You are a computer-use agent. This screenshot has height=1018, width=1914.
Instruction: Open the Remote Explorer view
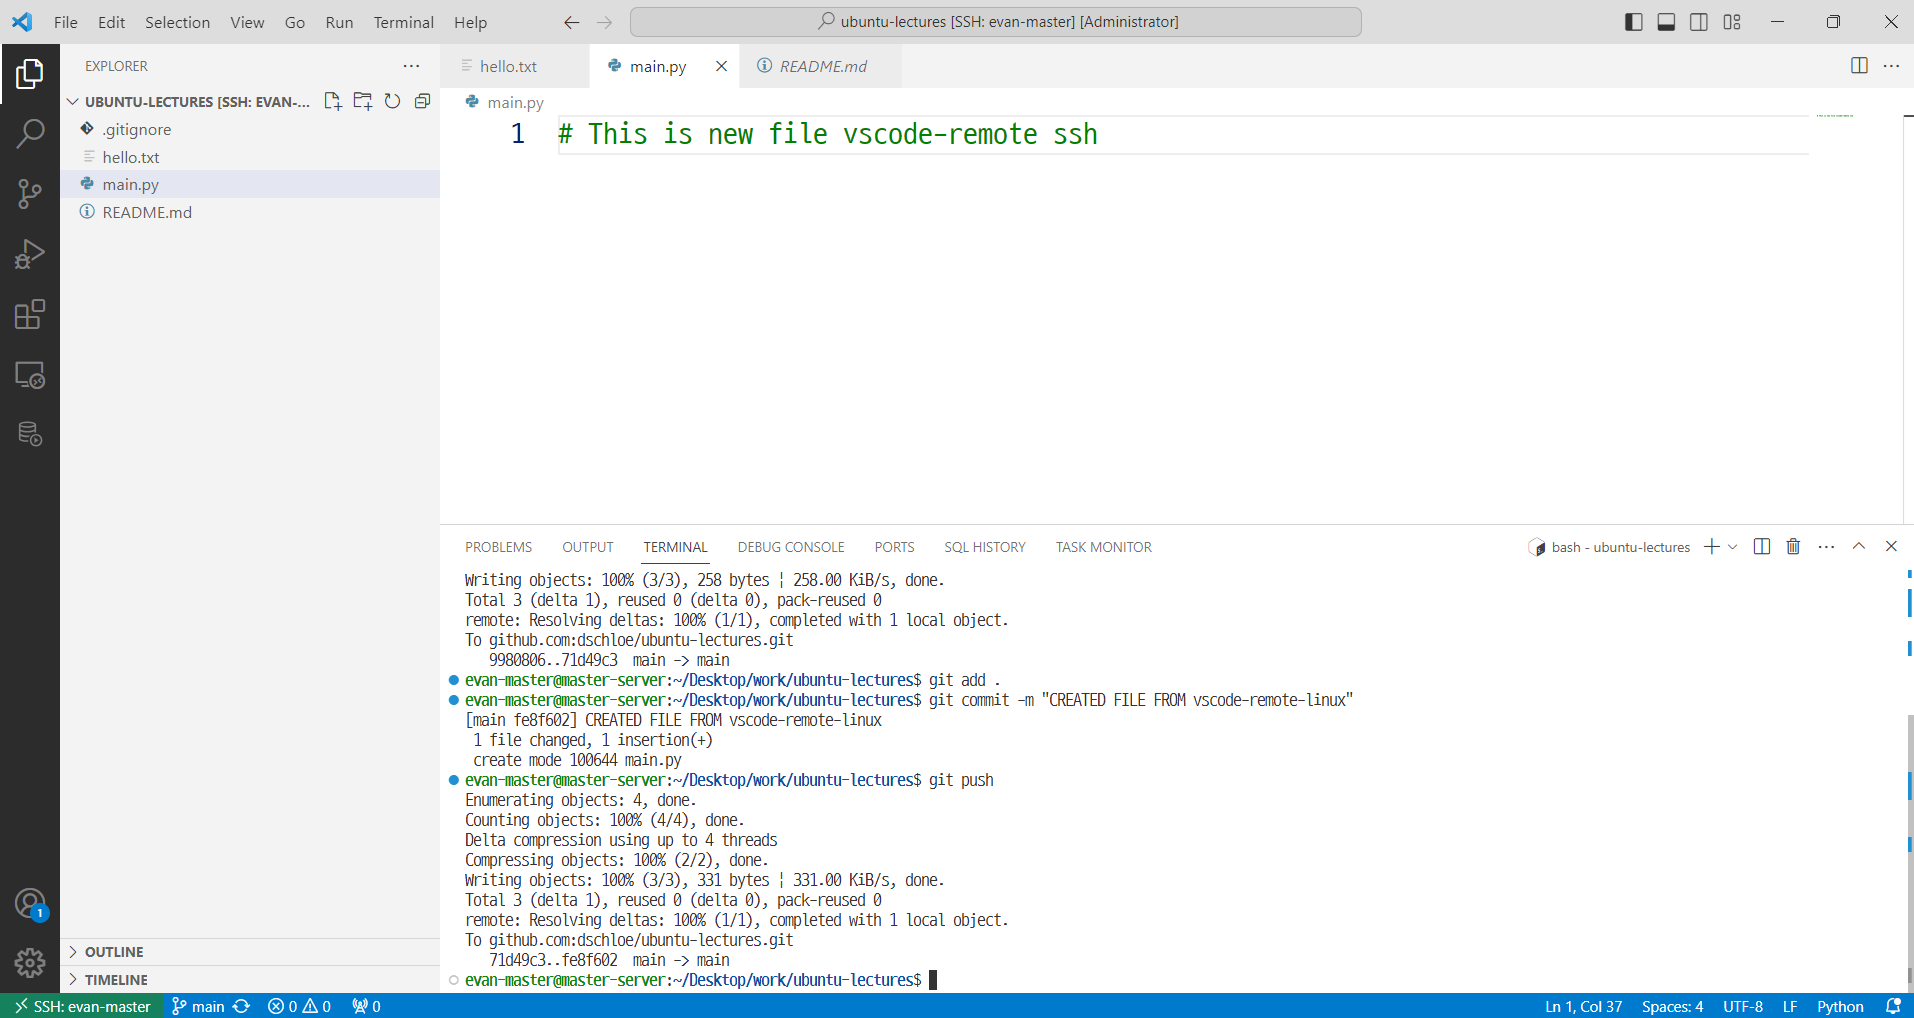(30, 375)
